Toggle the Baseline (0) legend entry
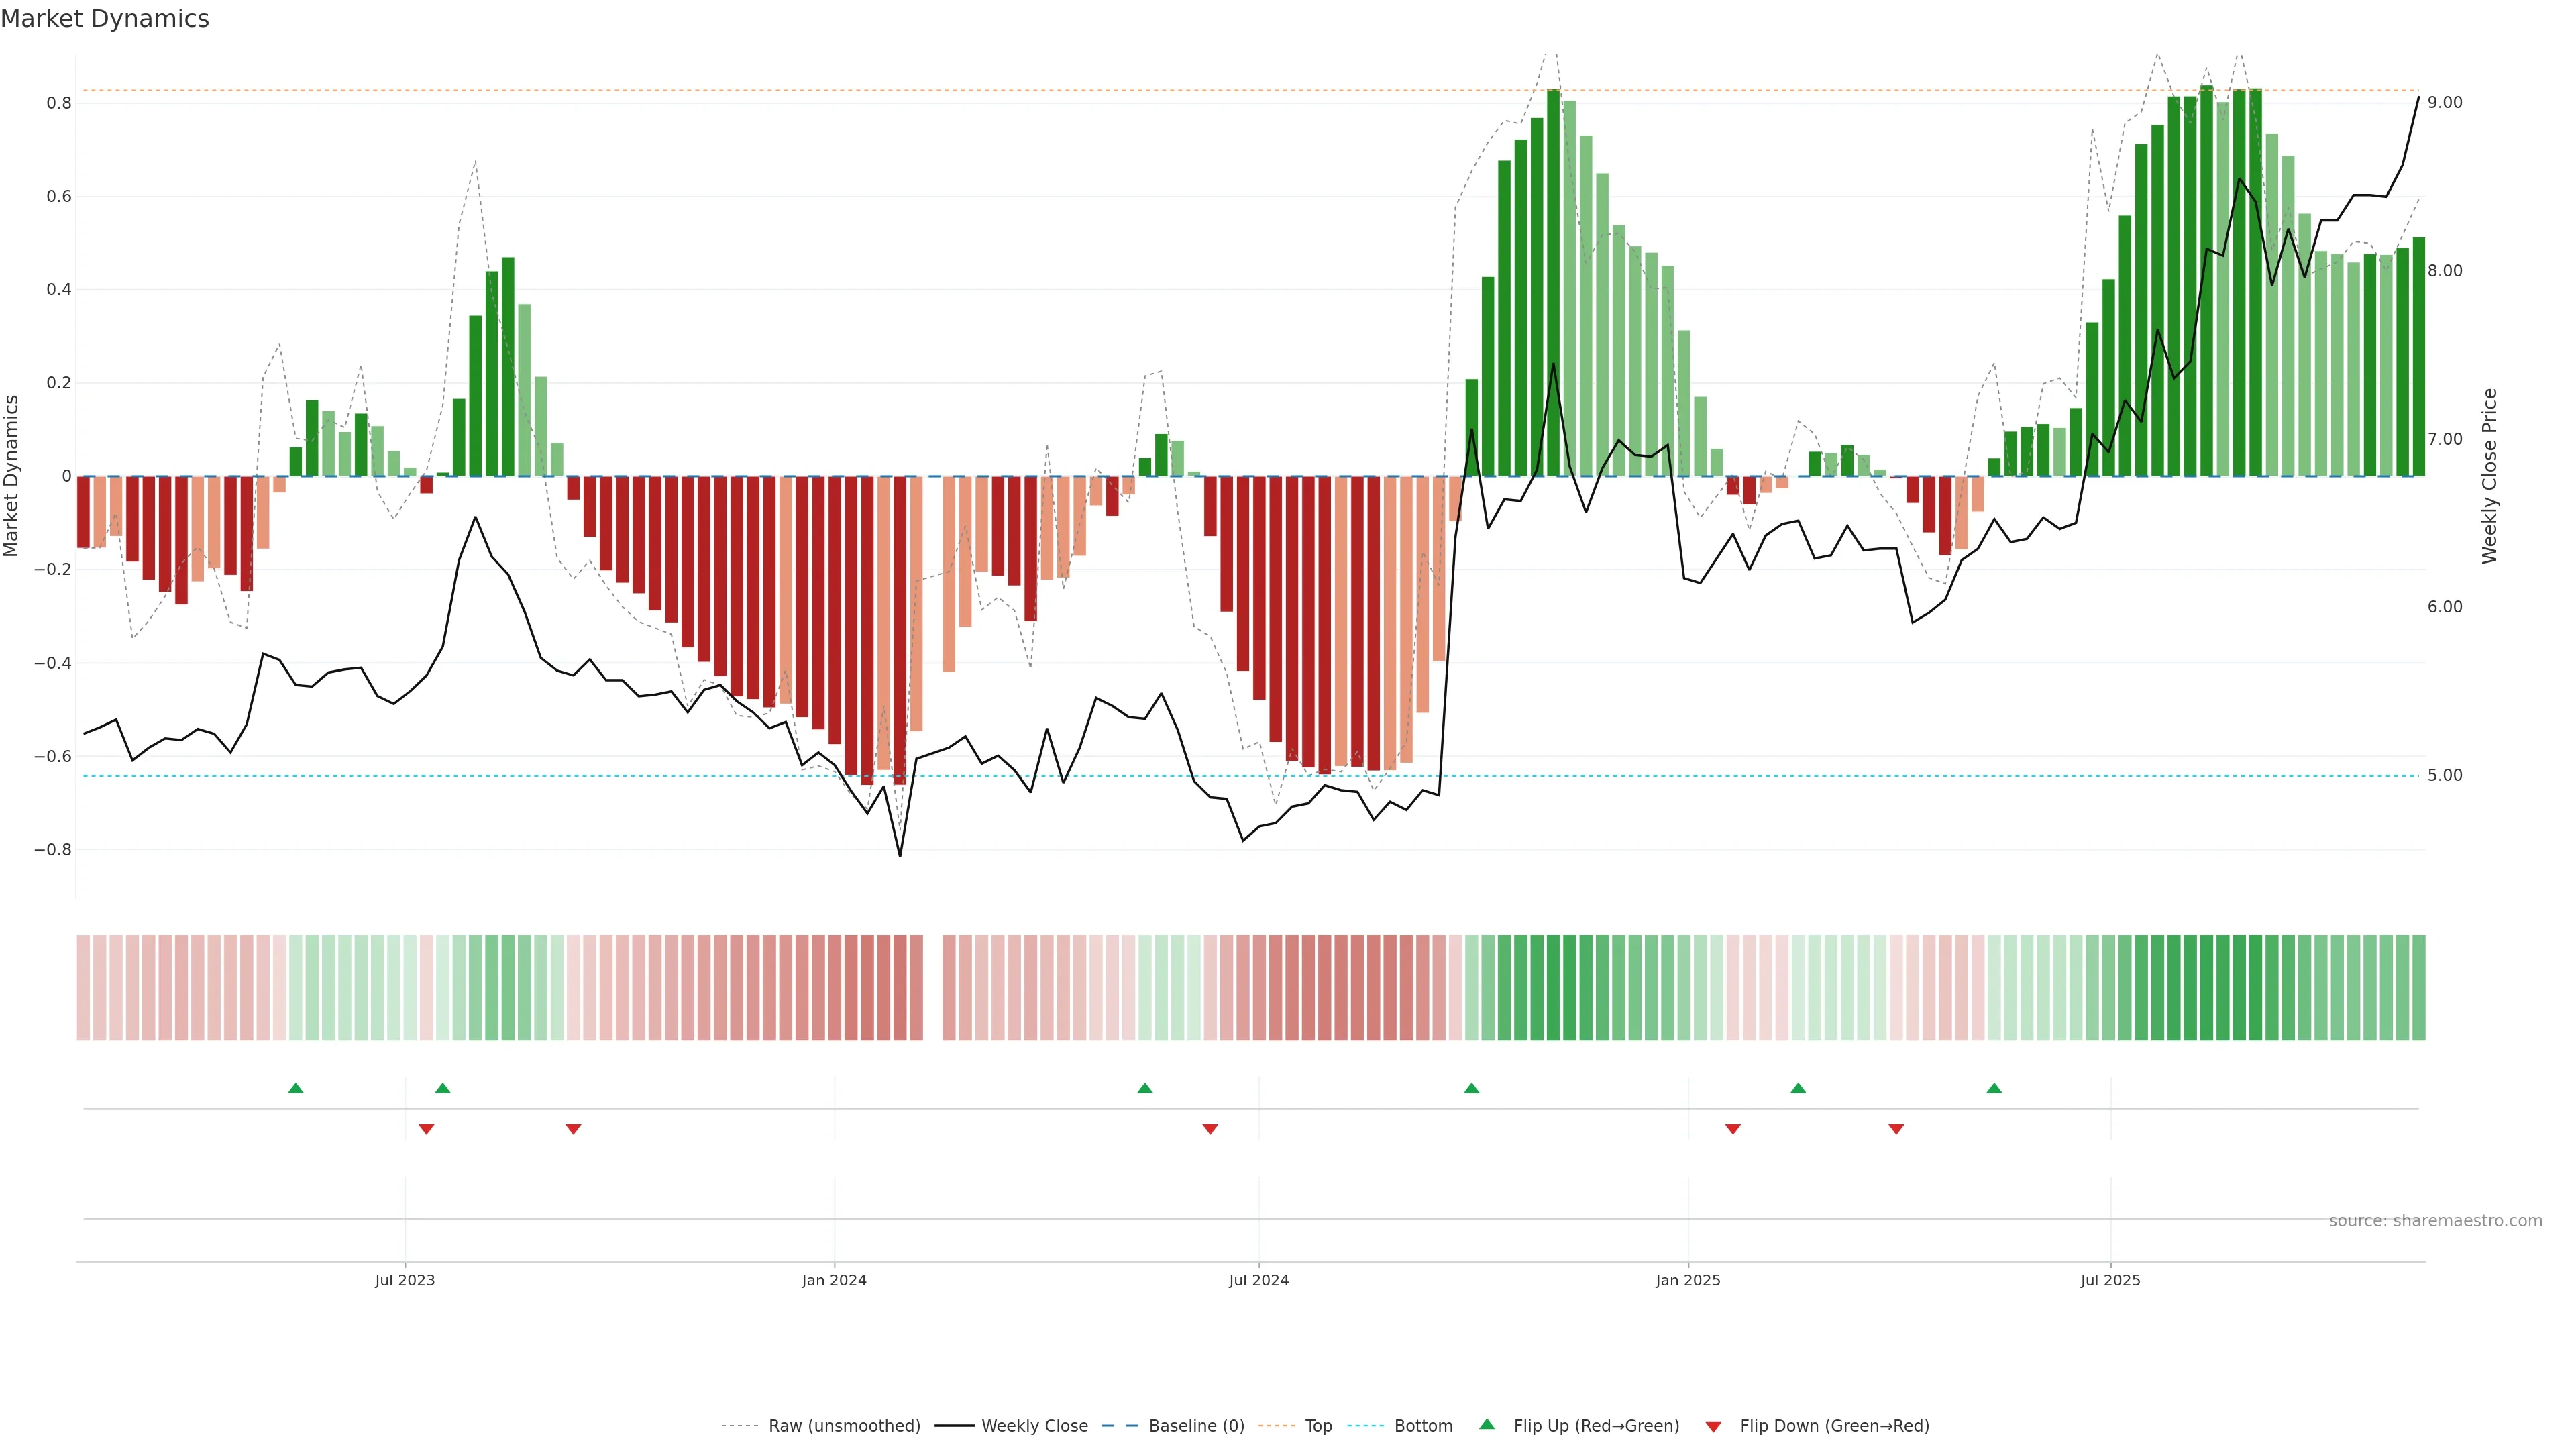The width and height of the screenshot is (2576, 1449). click(x=1196, y=1426)
